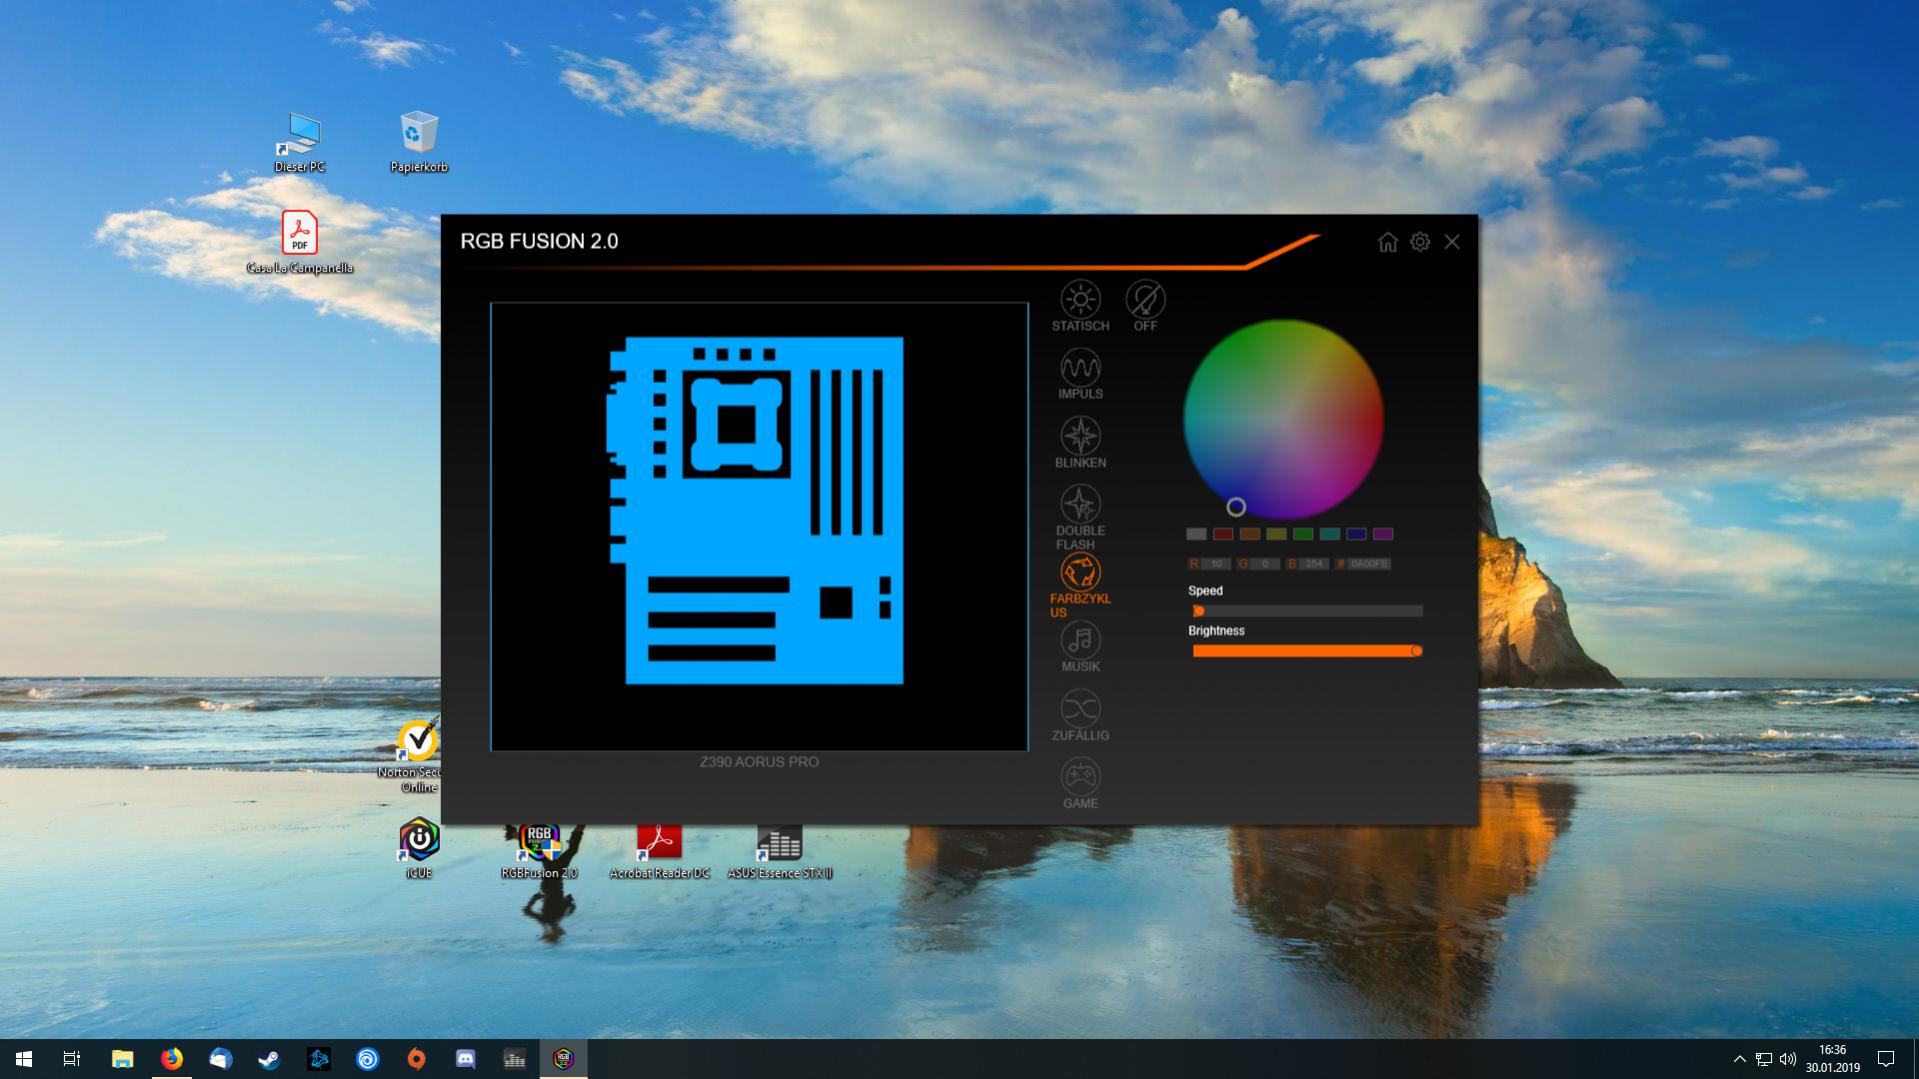Click the R value field

[1216, 564]
